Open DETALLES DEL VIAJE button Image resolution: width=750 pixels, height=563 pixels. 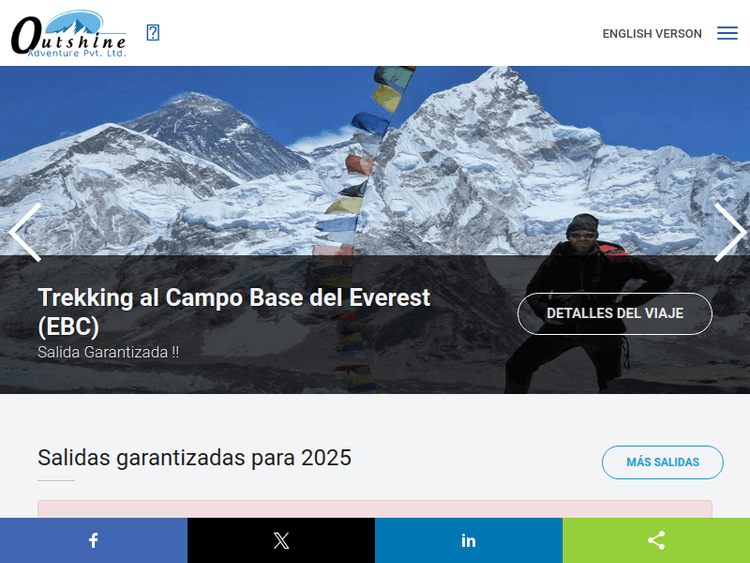(615, 313)
